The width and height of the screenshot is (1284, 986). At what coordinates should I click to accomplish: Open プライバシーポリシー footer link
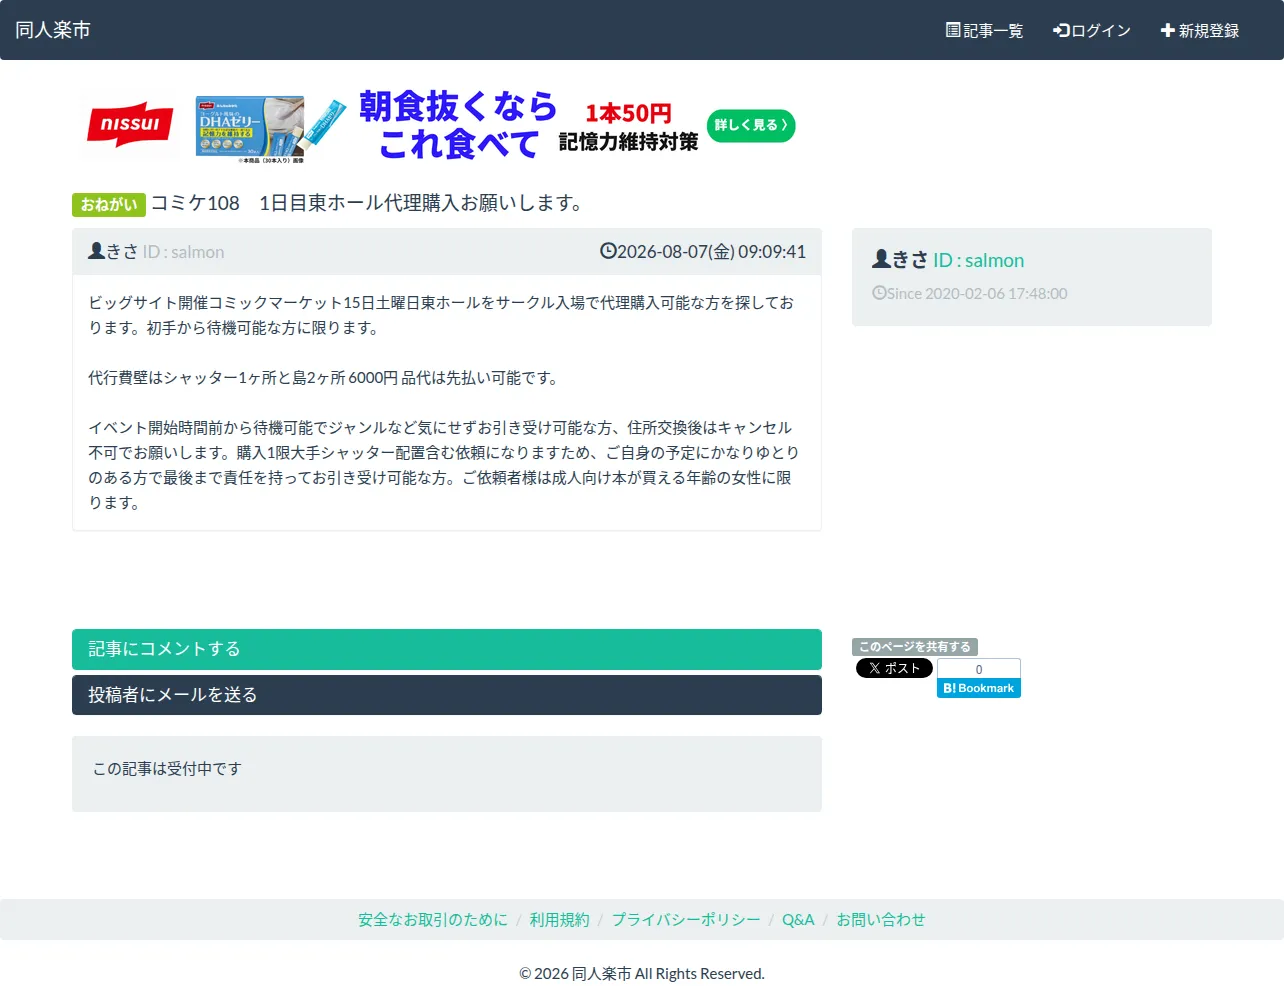point(686,920)
